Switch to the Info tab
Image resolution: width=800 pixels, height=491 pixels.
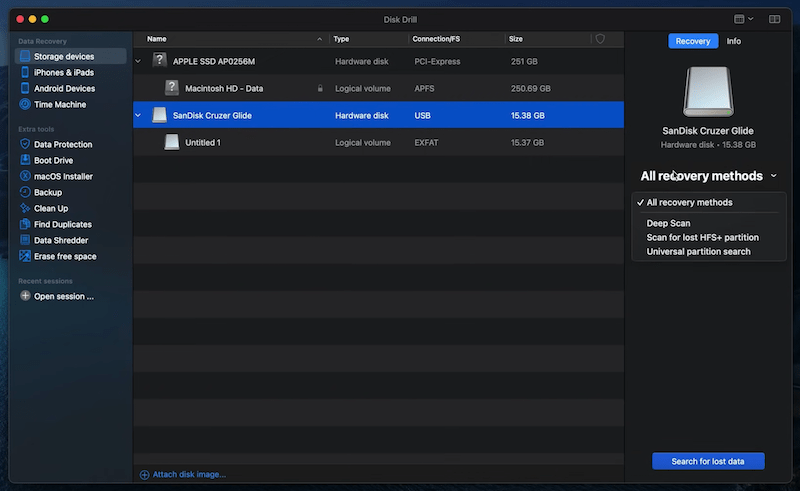coord(733,41)
